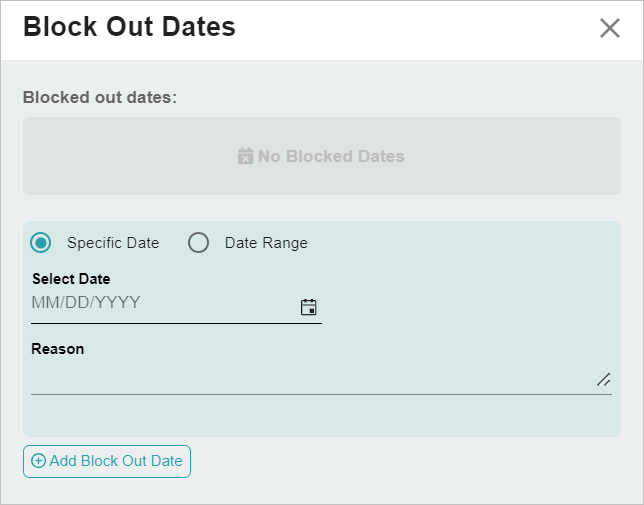Viewport: 644px width, 505px height.
Task: Close the Block Out Dates dialog
Action: (609, 28)
